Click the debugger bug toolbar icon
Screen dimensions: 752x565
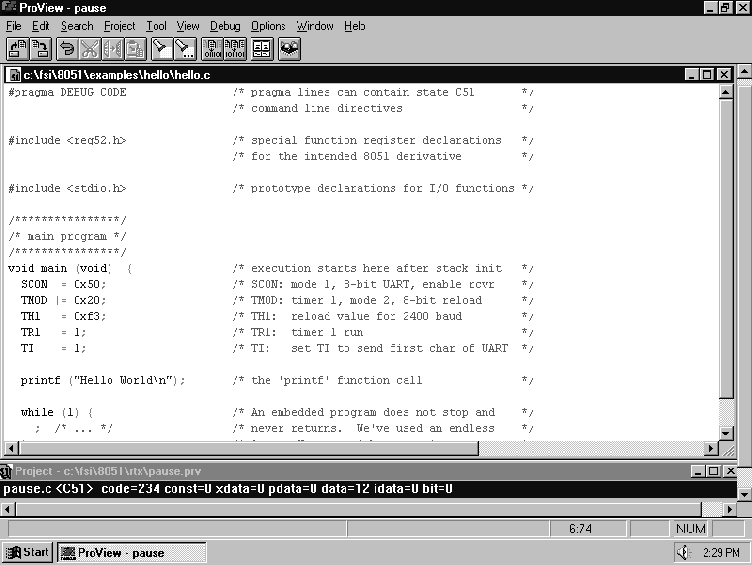click(x=289, y=47)
